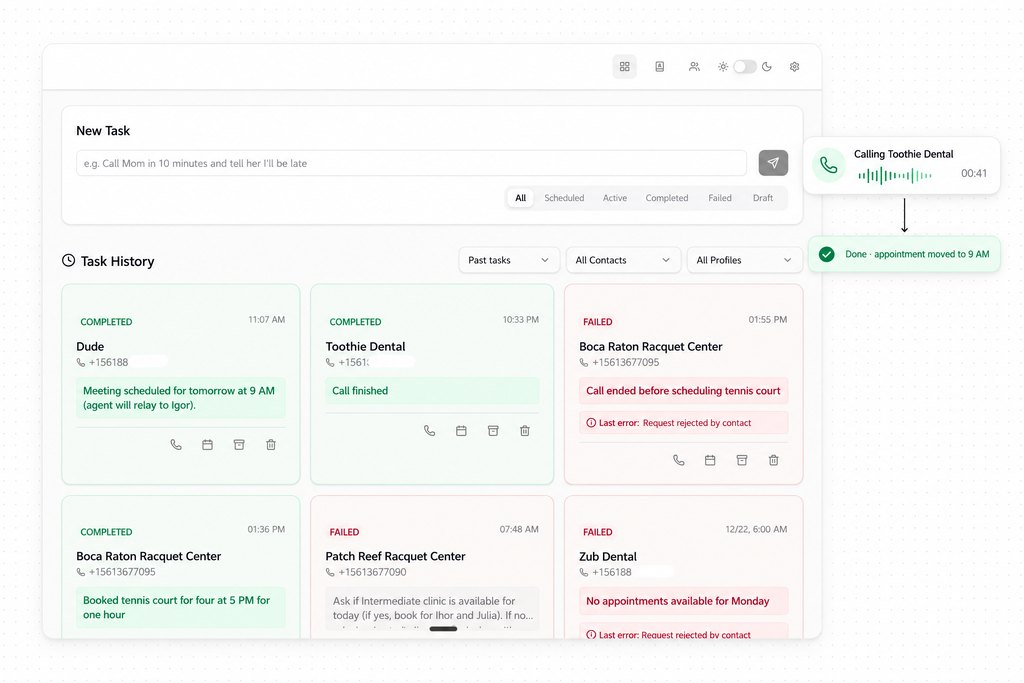Click the Zub Dental card title

[607, 556]
